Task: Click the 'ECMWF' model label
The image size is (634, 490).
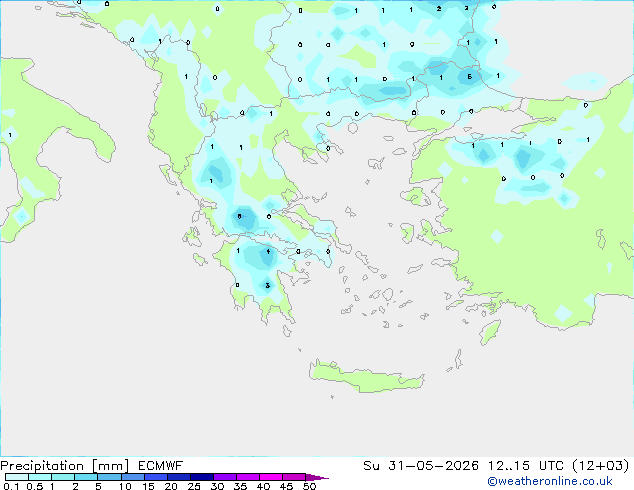Action: pos(160,466)
